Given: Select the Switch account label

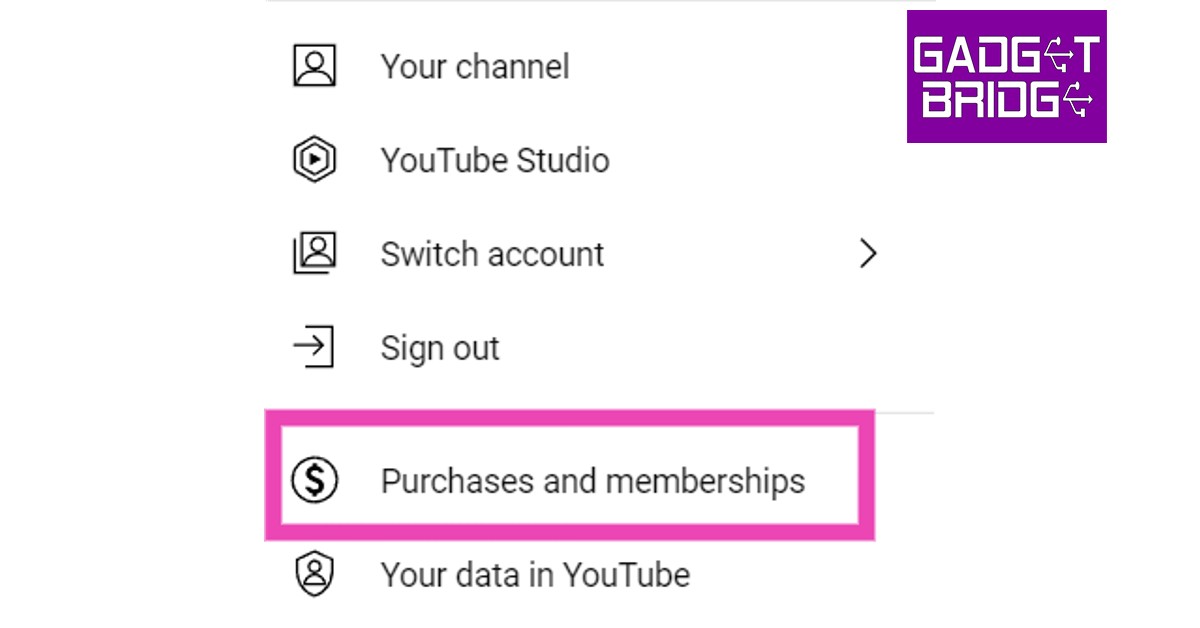Looking at the screenshot, I should [x=492, y=254].
